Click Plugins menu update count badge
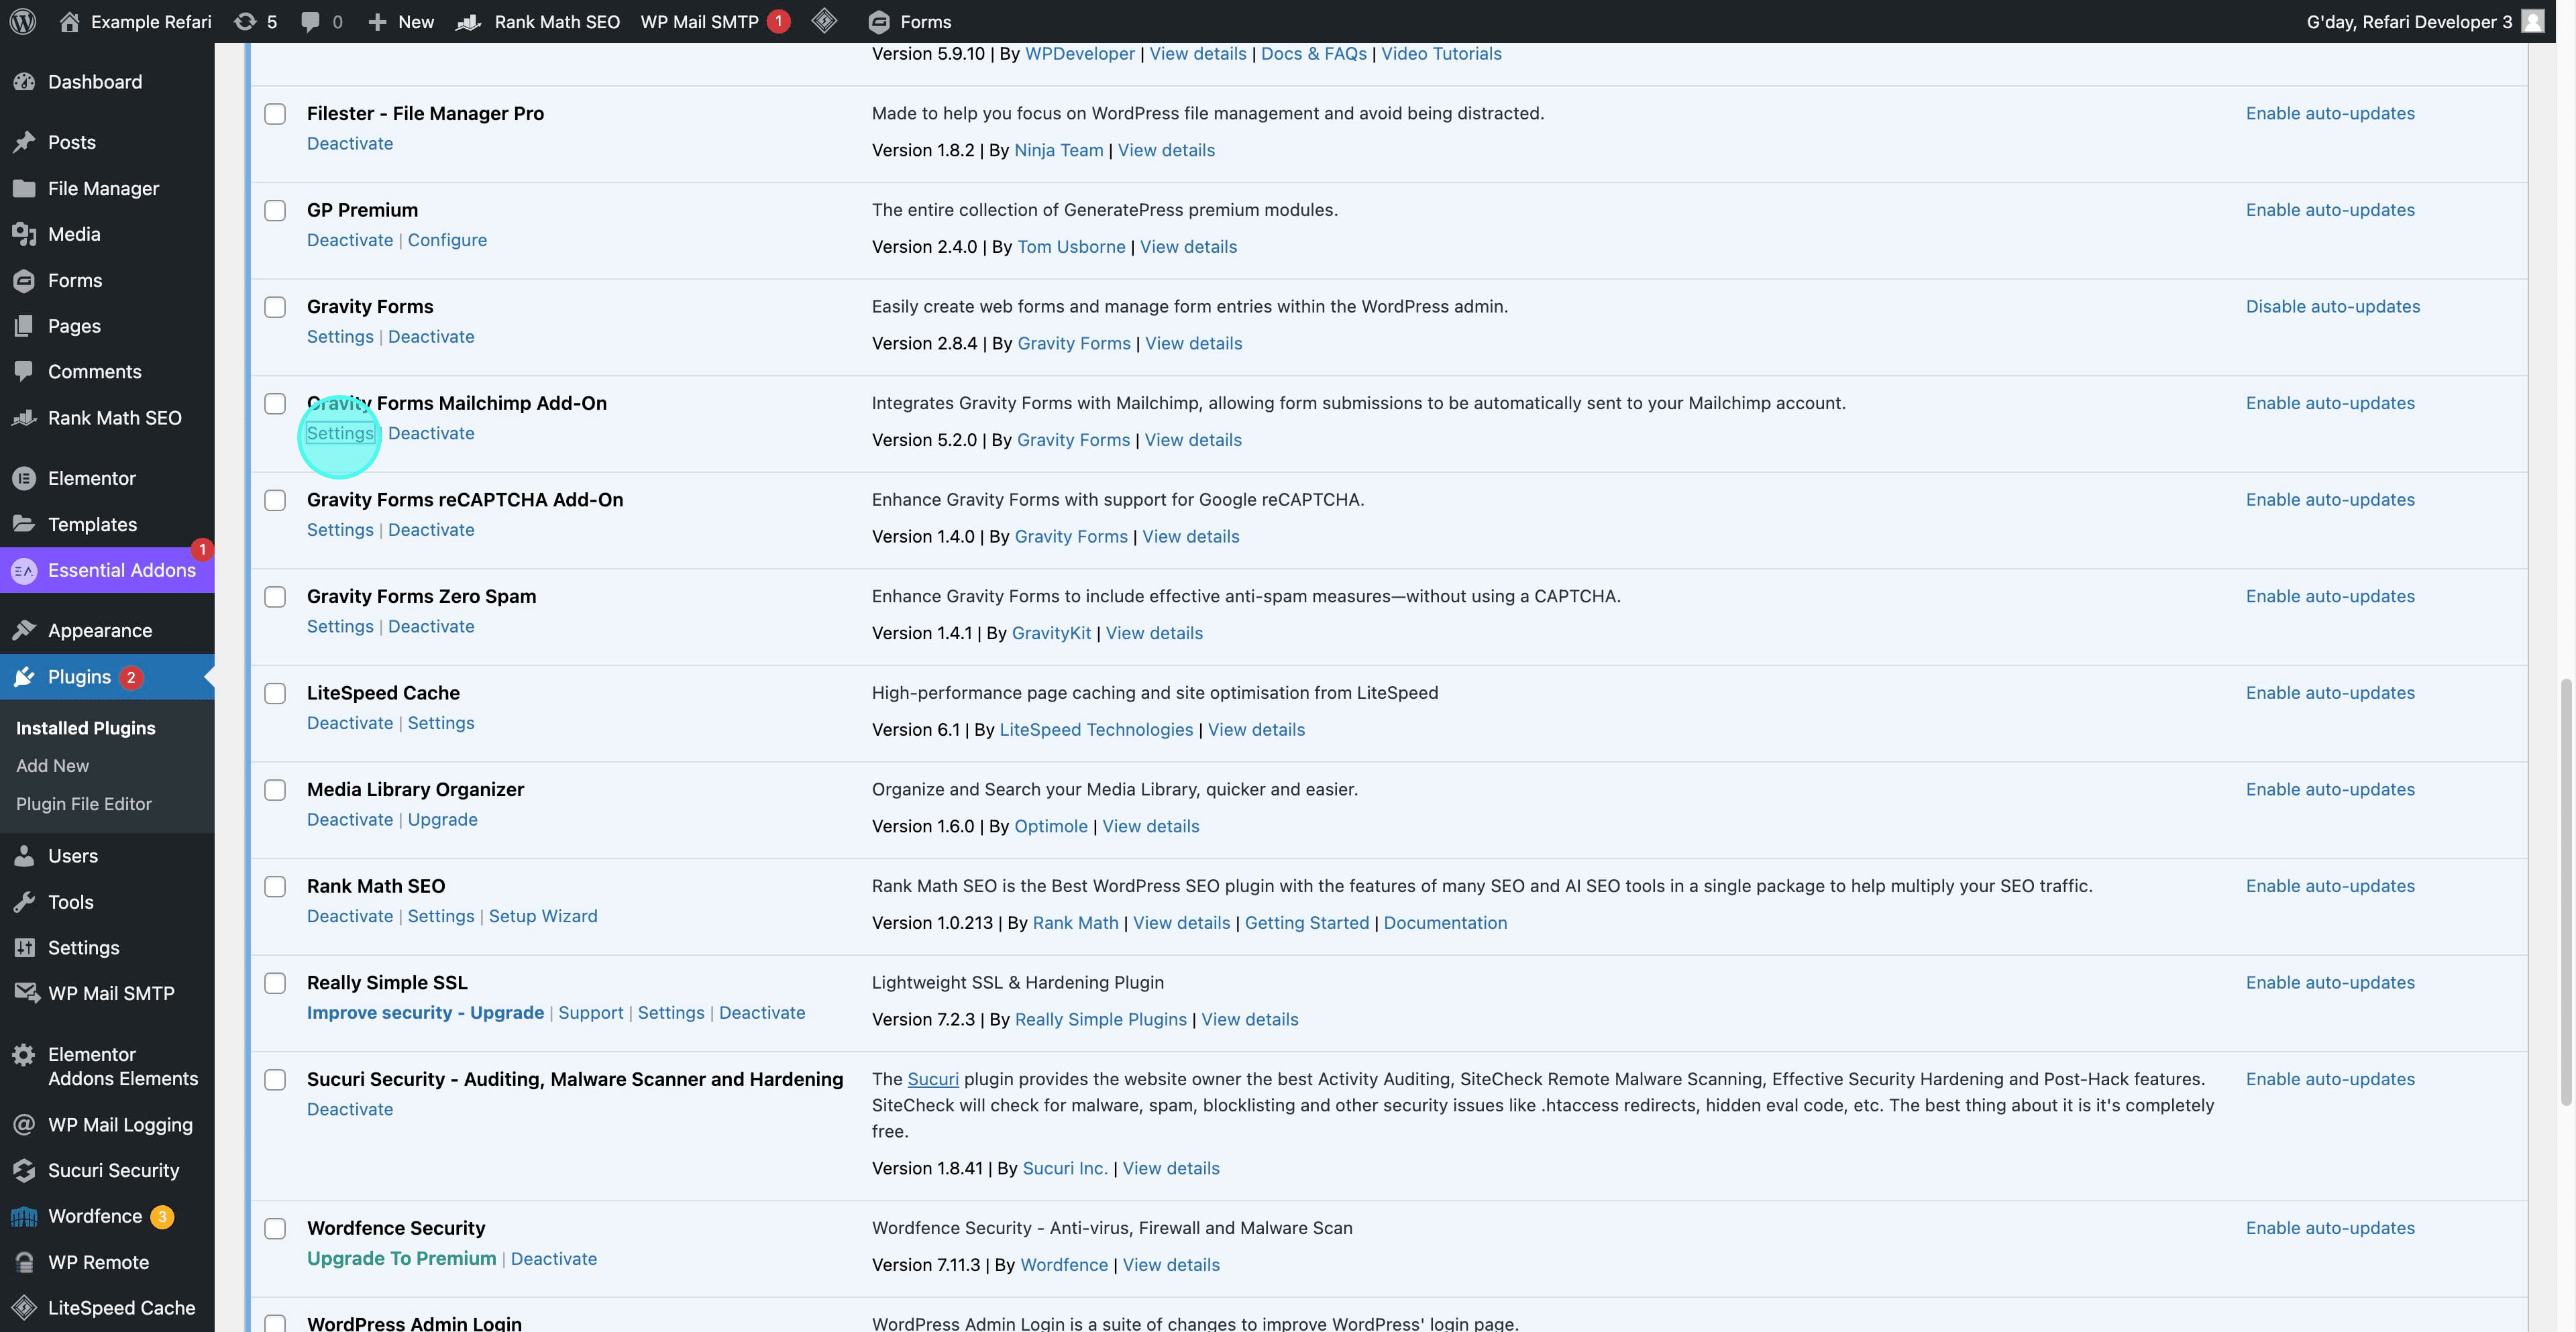This screenshot has height=1332, width=2576. tap(131, 677)
